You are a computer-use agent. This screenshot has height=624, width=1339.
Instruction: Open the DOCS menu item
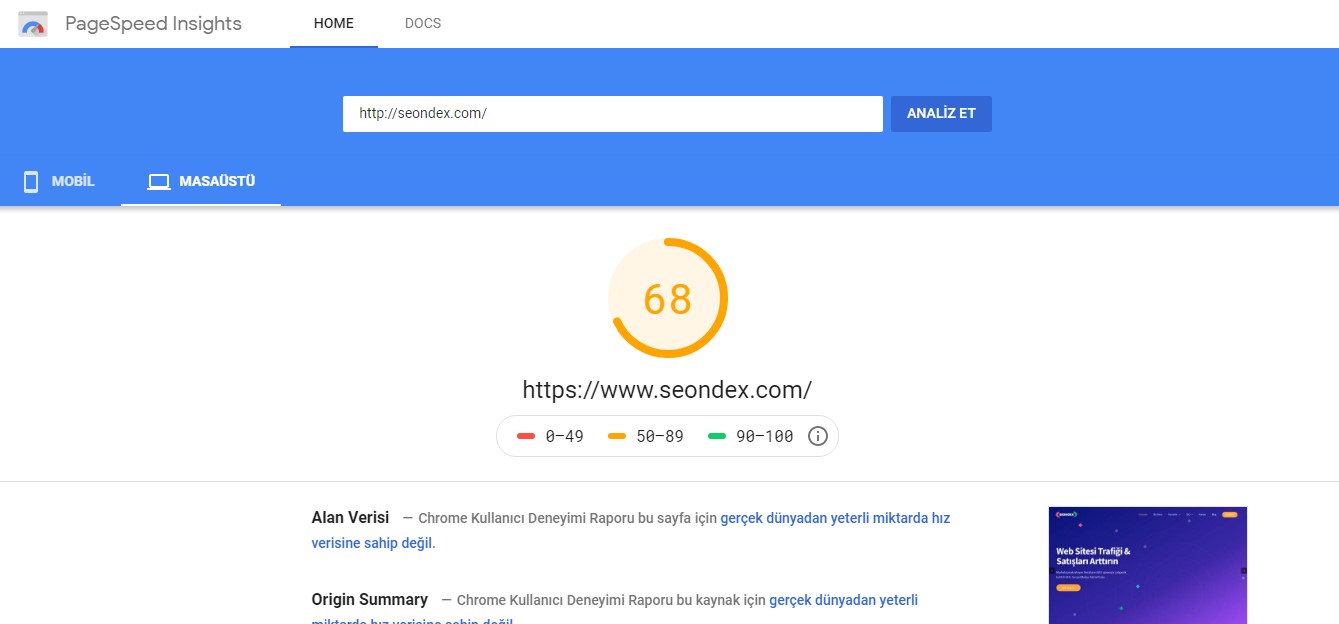[x=422, y=23]
